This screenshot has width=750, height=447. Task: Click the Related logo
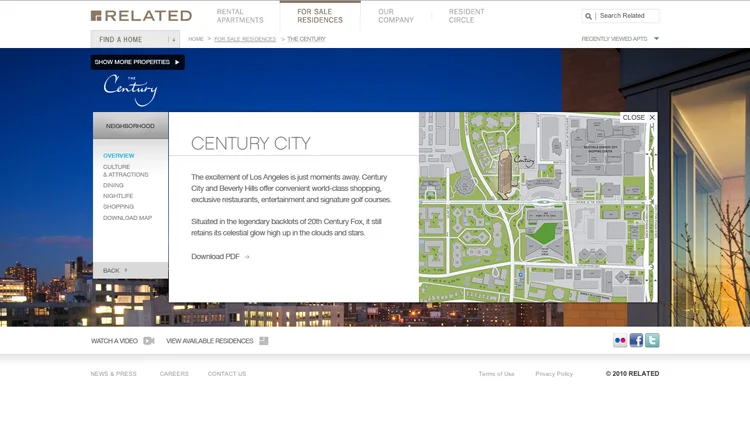tap(141, 16)
